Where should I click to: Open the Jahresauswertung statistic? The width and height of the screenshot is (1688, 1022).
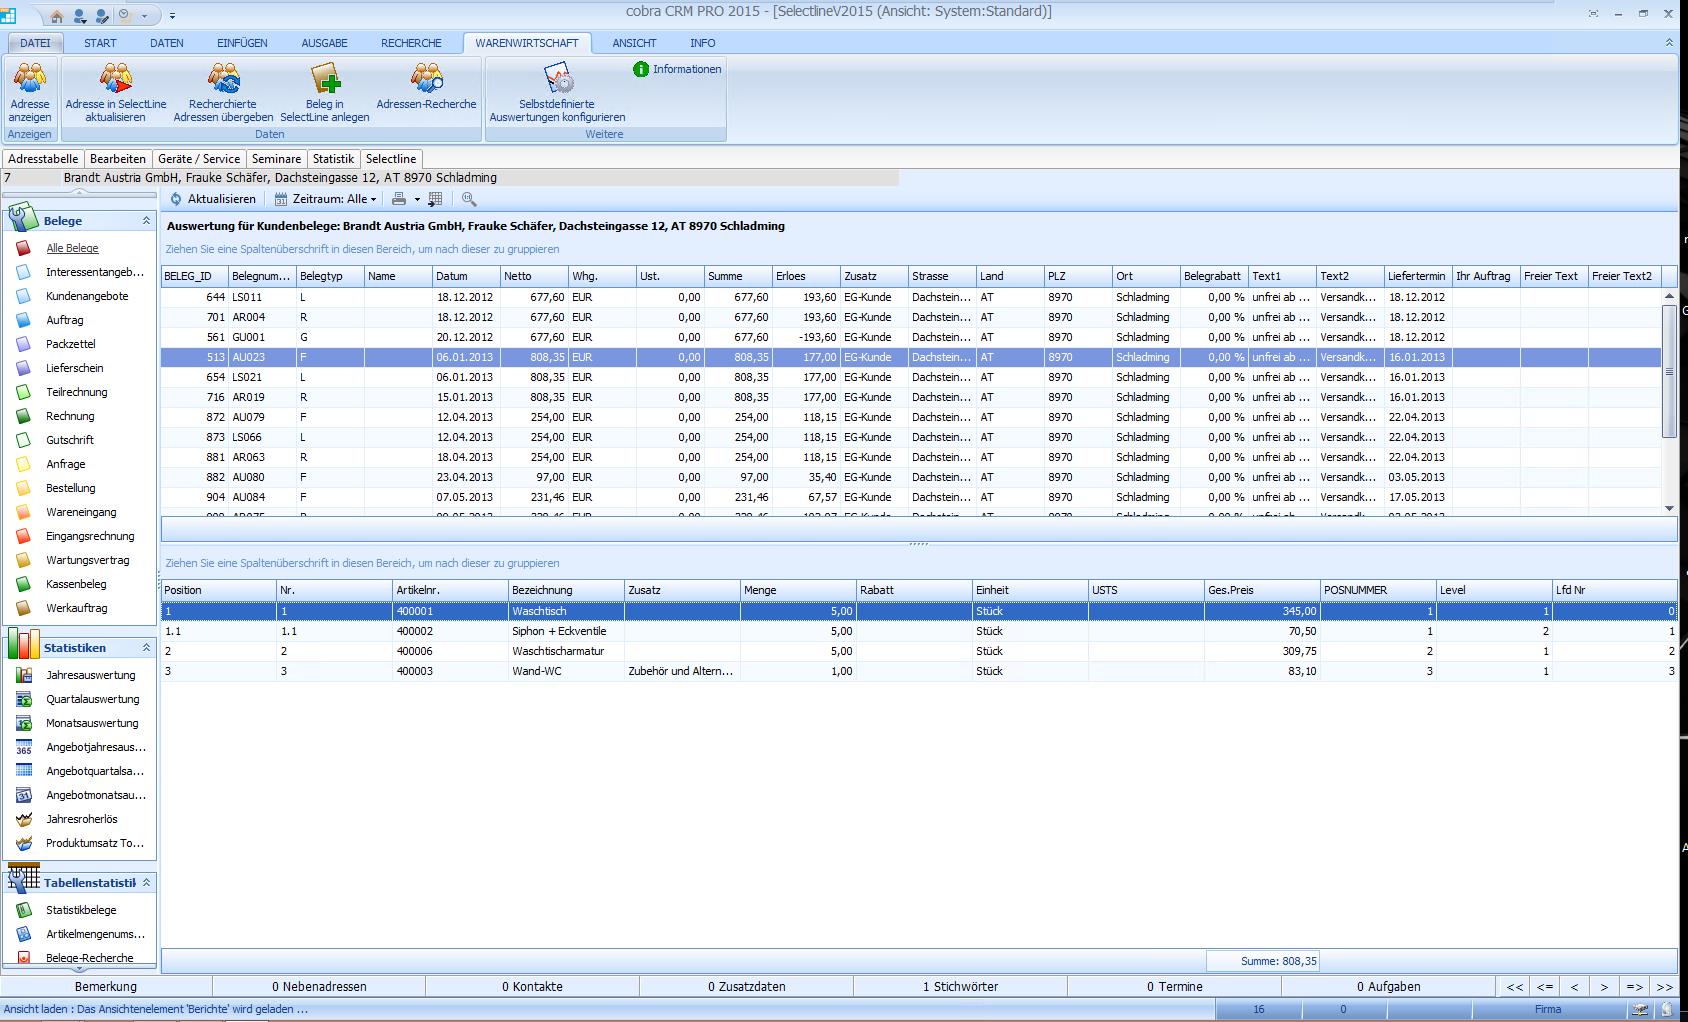[91, 675]
